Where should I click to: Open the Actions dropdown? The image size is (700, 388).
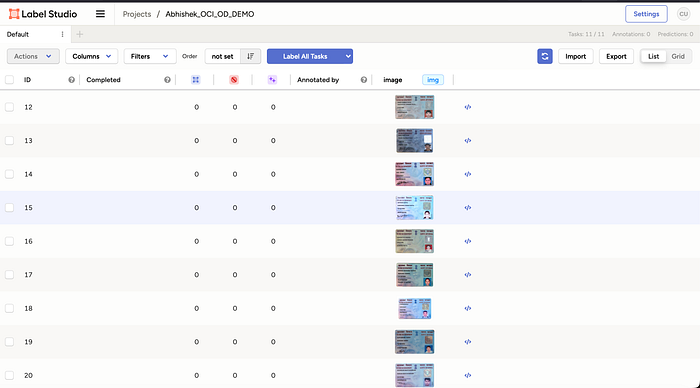point(33,56)
